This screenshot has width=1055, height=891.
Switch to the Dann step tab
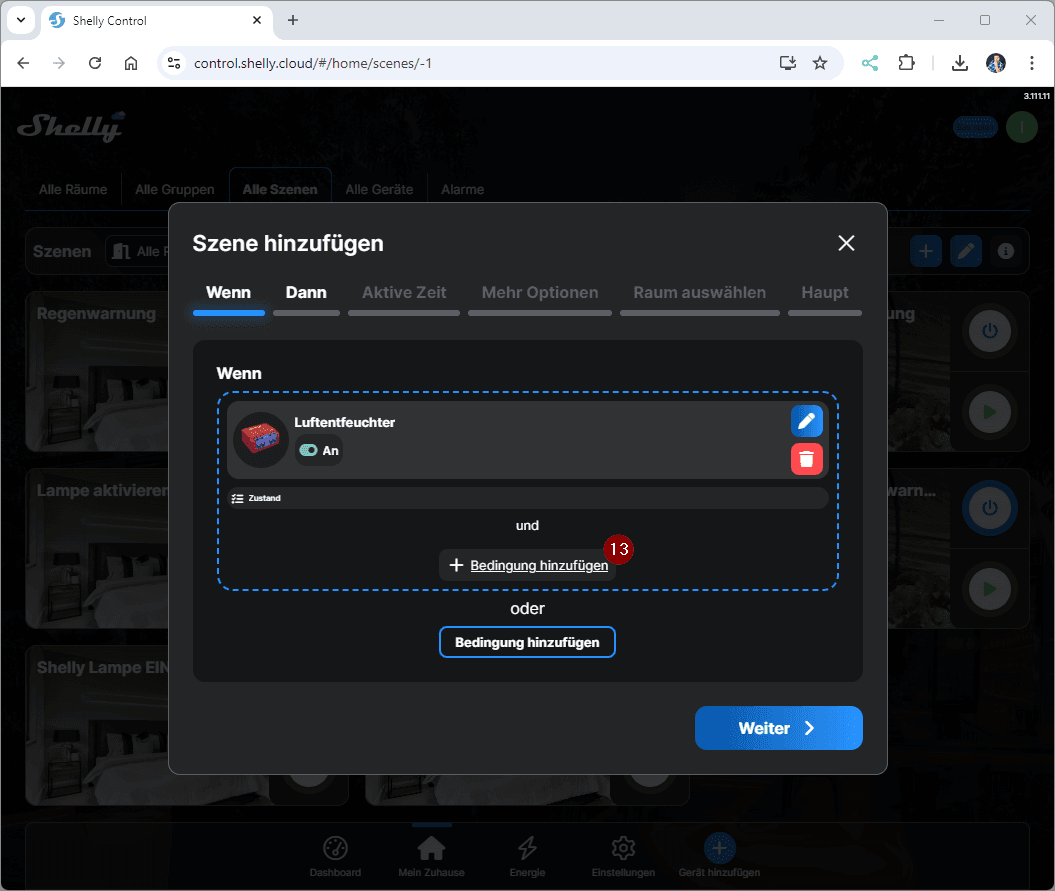coord(306,293)
